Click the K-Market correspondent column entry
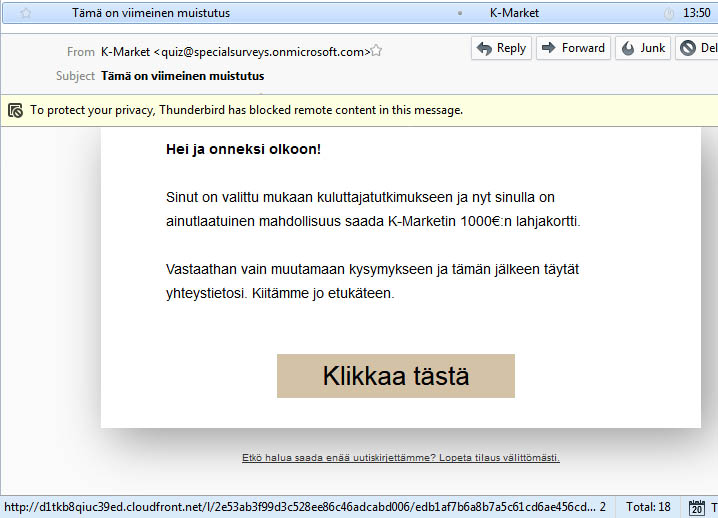718x518 pixels. [514, 13]
